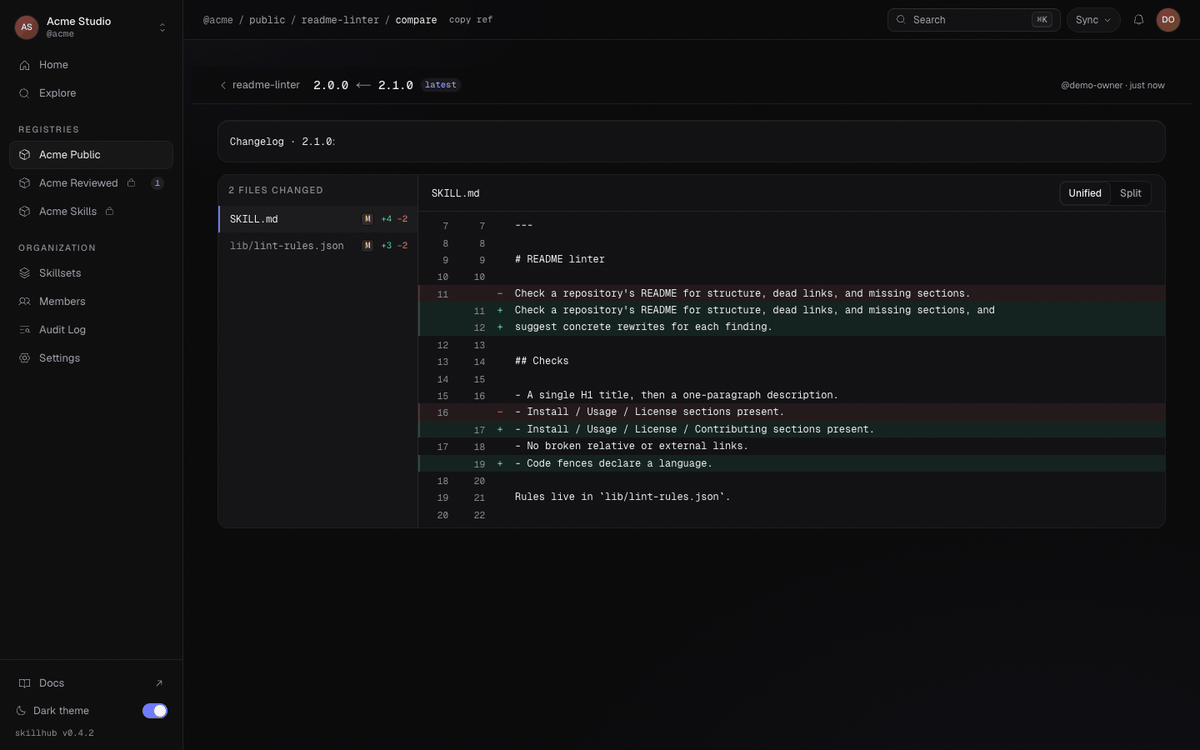This screenshot has height=750, width=1200.
Task: Open the Home sidebar item
Action: pos(91,65)
